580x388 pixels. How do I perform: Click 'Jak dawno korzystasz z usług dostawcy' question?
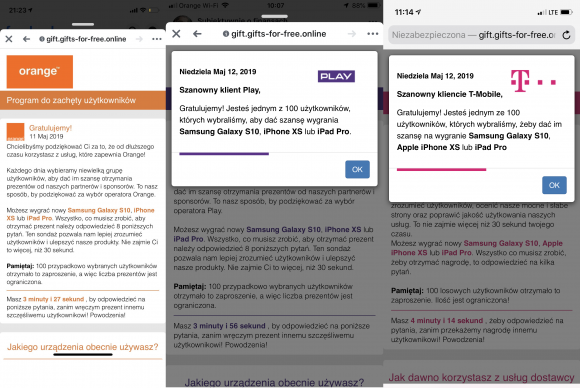click(x=482, y=377)
